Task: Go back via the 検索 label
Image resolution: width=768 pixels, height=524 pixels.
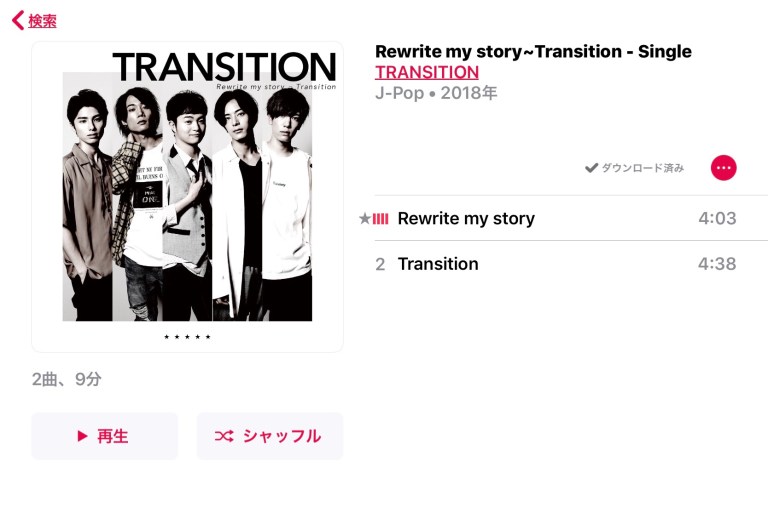Action: point(43,21)
